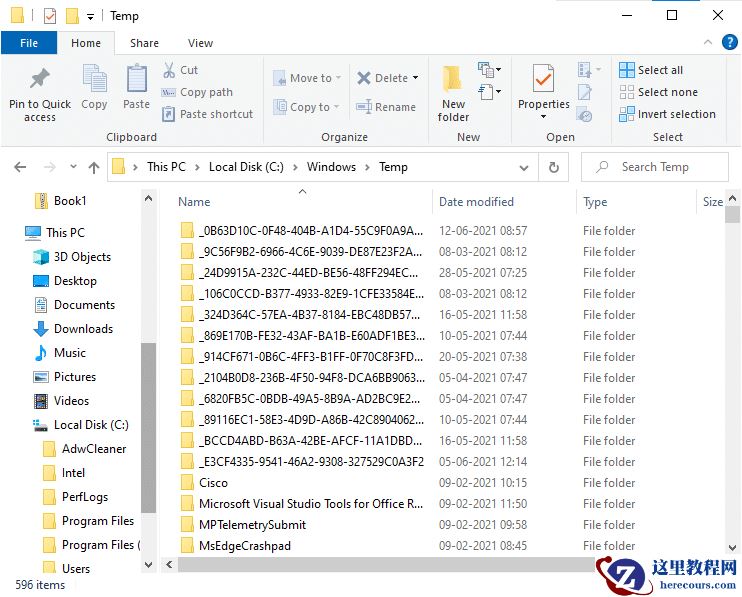Click Copy path in the ribbon

point(197,92)
